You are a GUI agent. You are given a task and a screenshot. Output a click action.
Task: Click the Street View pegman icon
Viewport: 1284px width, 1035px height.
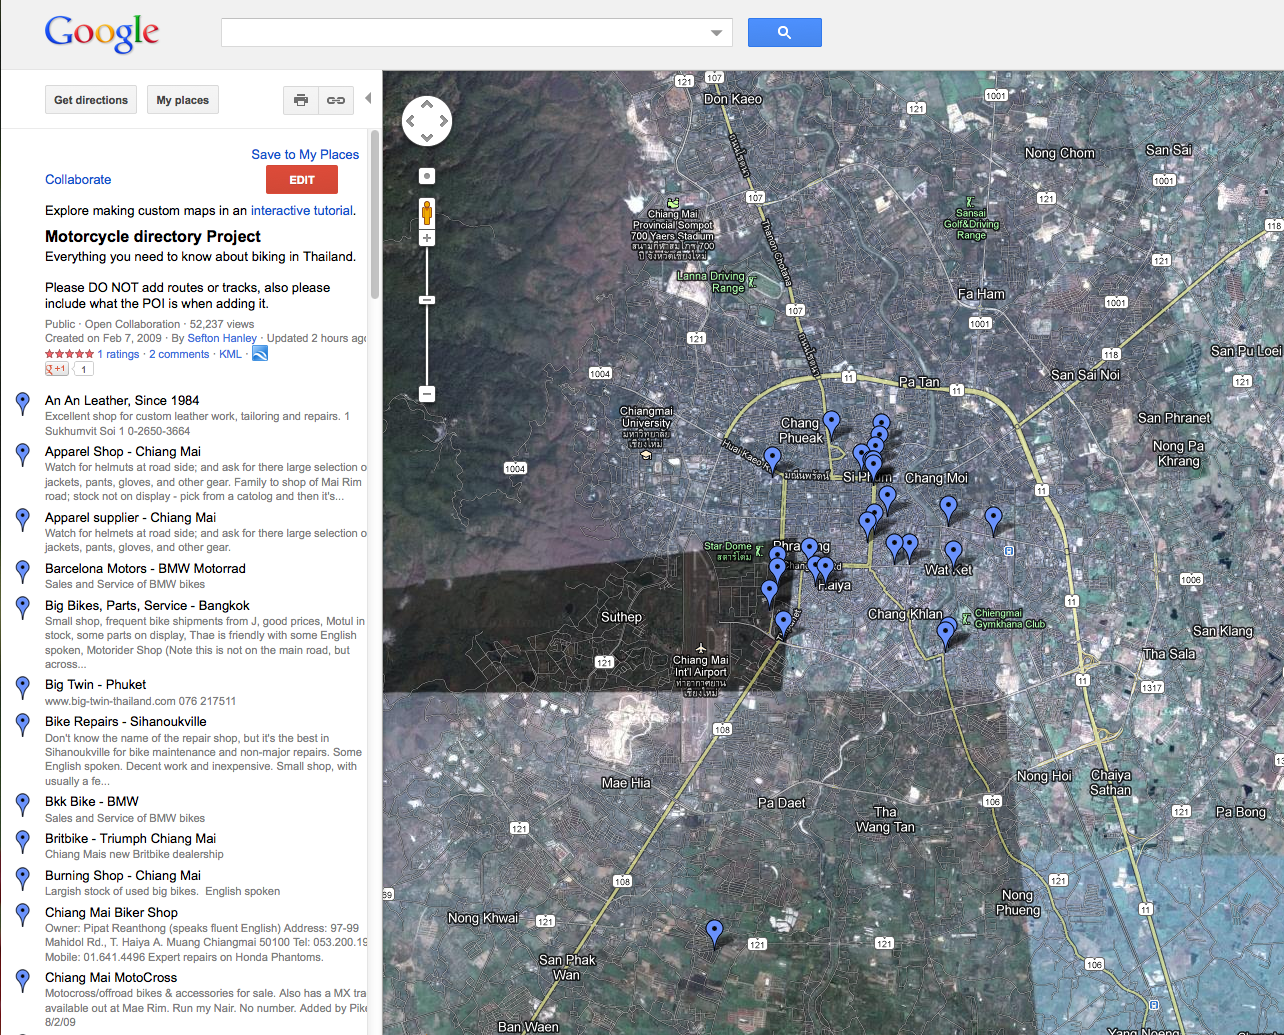(427, 212)
